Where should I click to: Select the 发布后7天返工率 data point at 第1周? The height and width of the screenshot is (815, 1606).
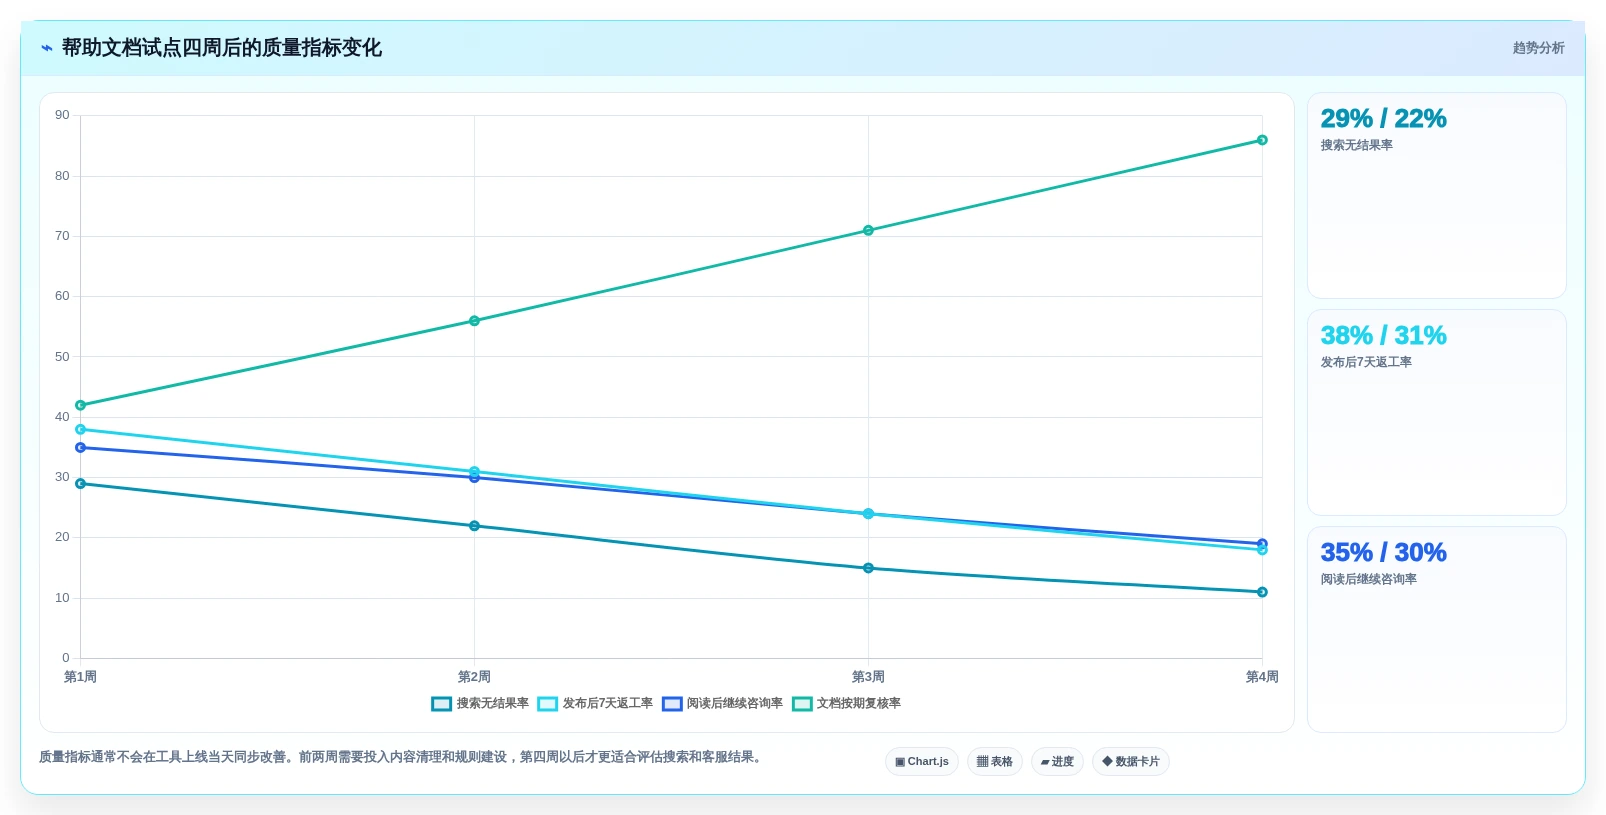click(81, 430)
